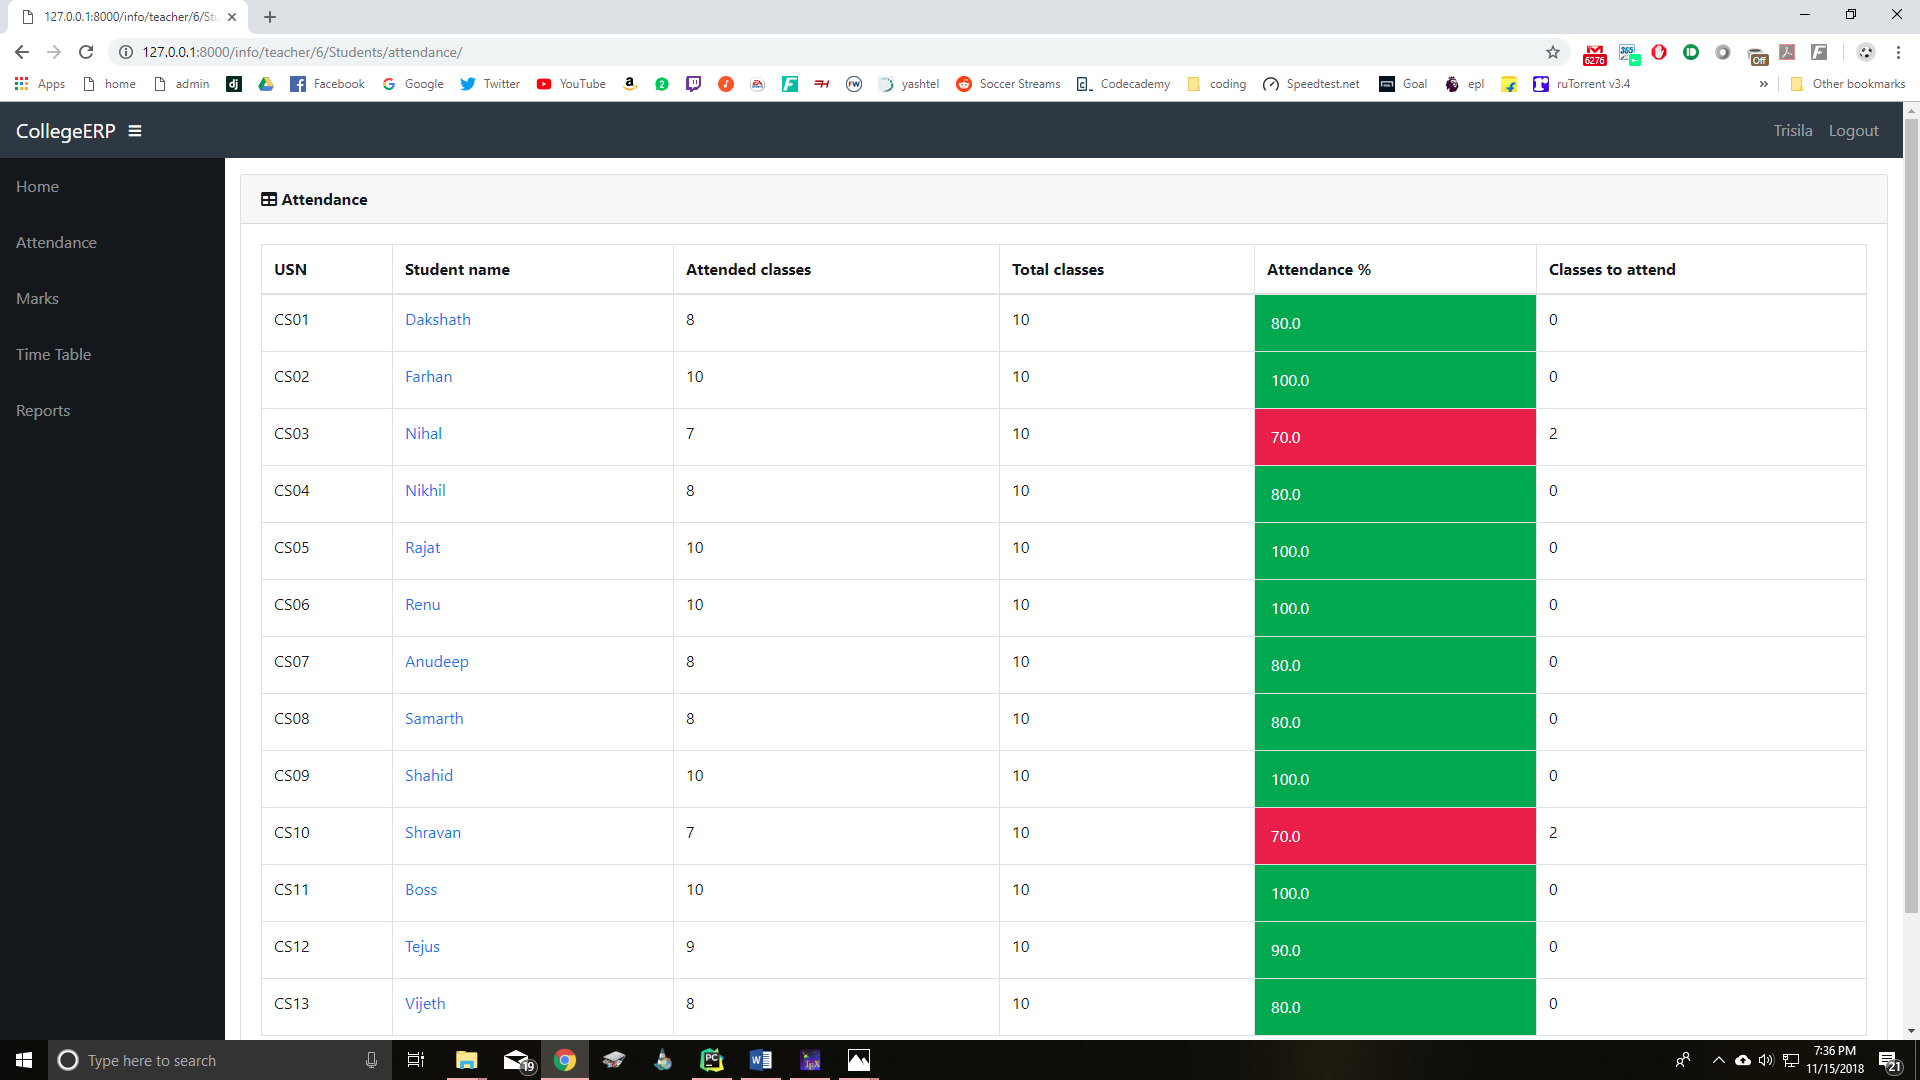Open Marks in the sidebar
The height and width of the screenshot is (1080, 1920).
click(x=37, y=298)
